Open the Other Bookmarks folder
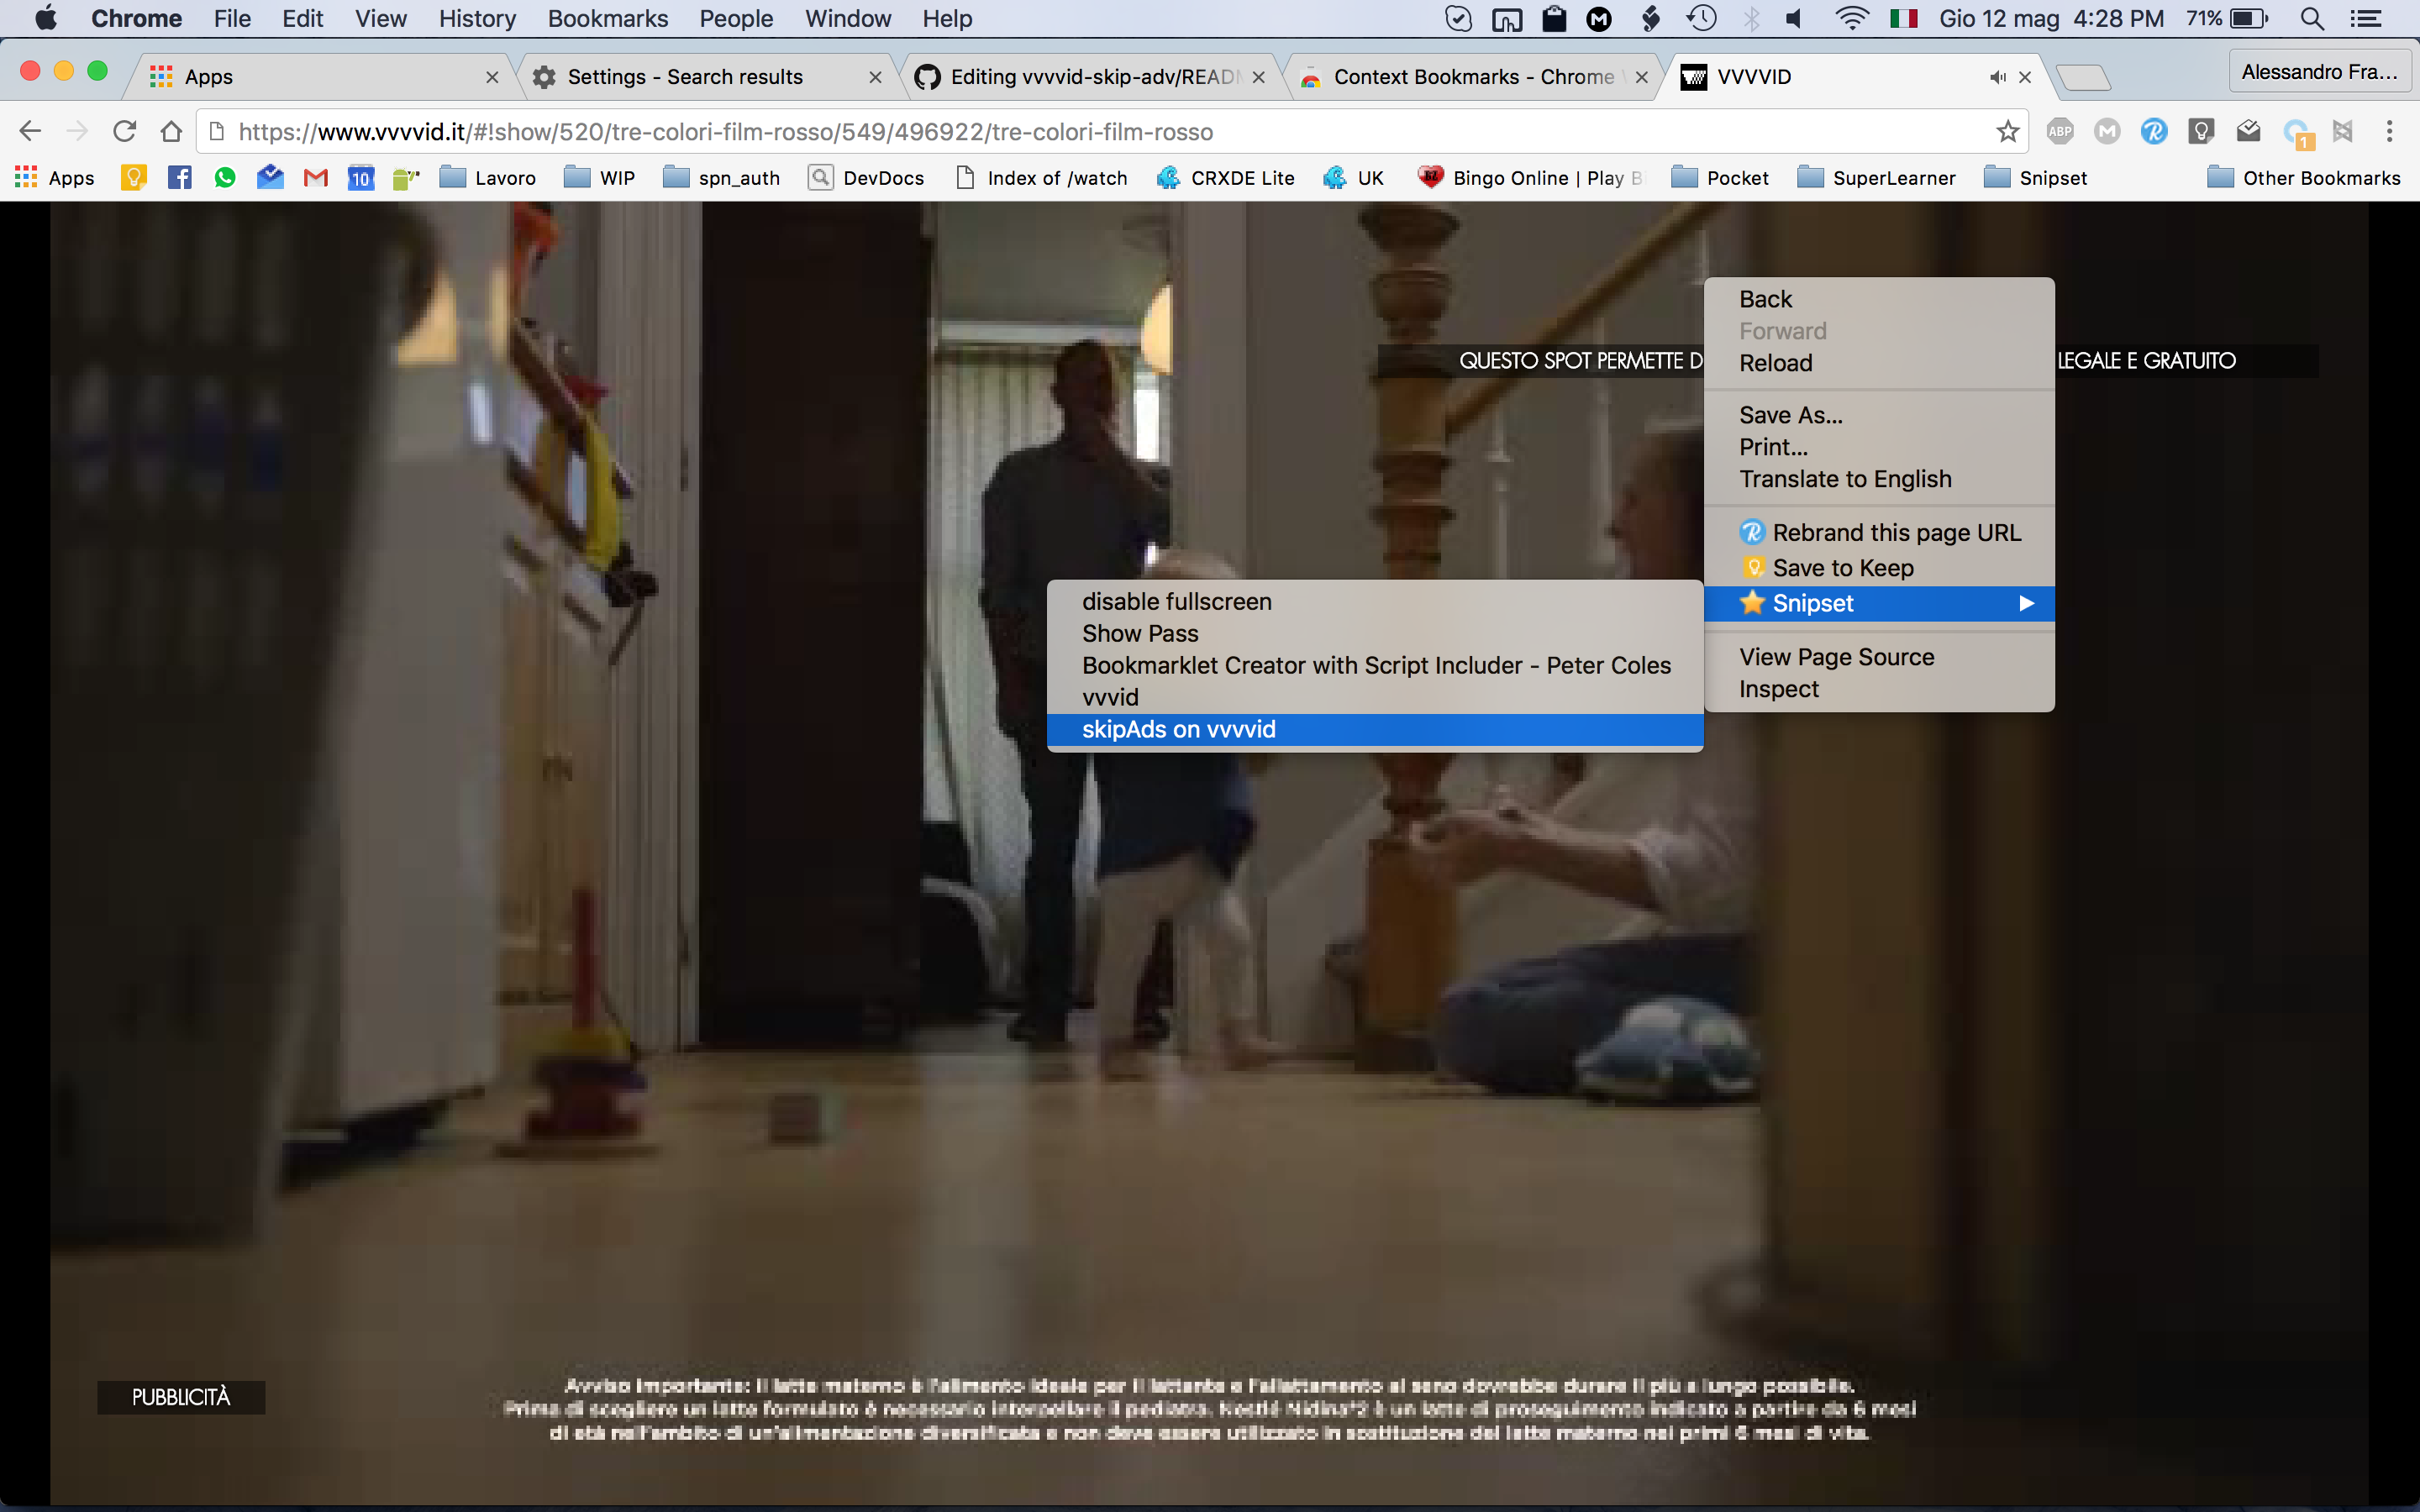 pos(2303,178)
